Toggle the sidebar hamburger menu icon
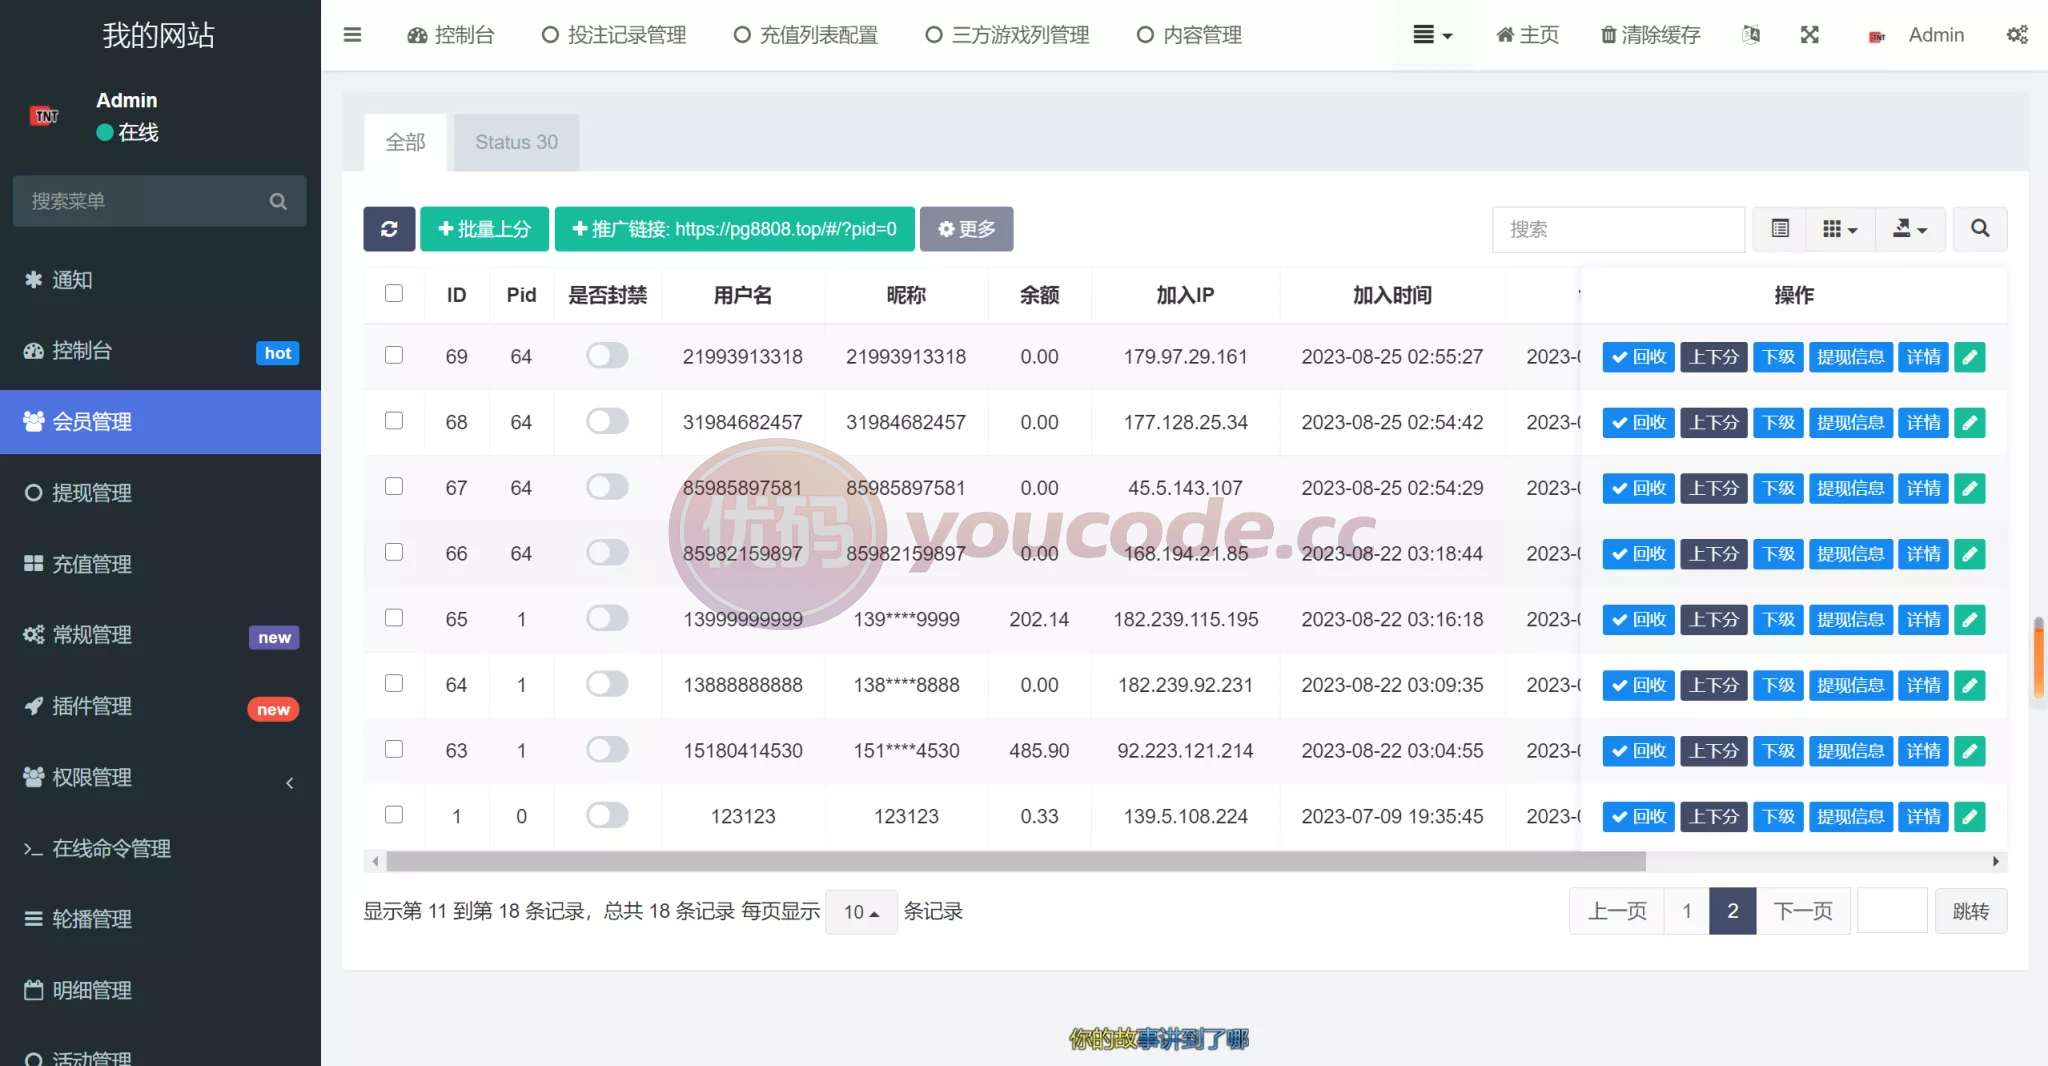This screenshot has width=2048, height=1066. pyautogui.click(x=352, y=35)
